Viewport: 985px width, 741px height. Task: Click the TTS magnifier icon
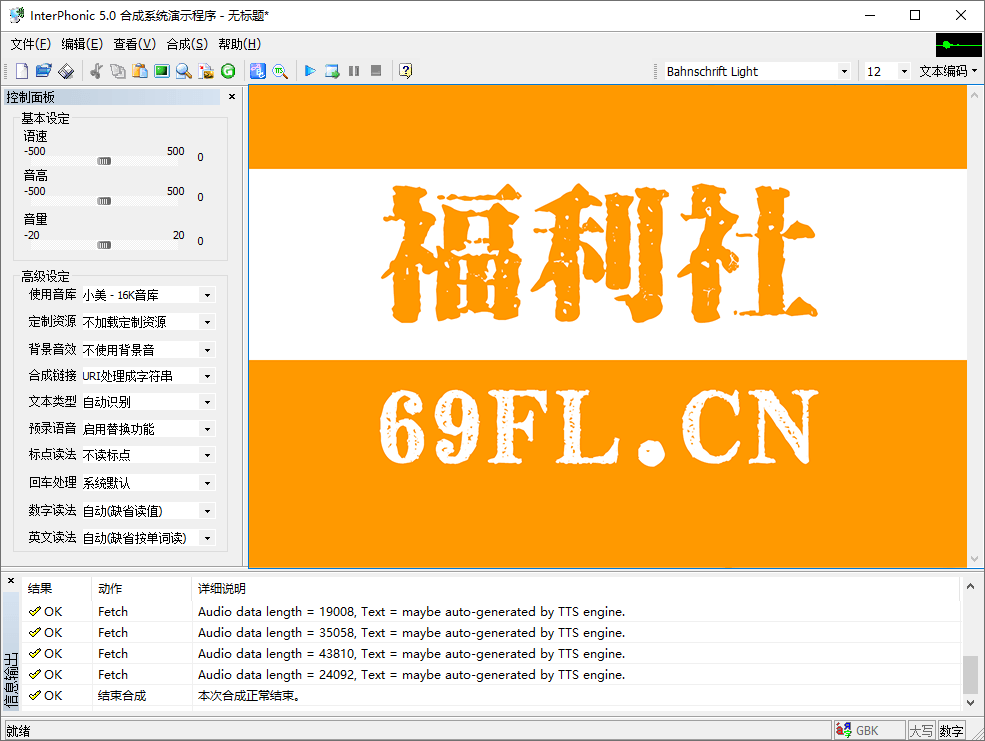(280, 71)
